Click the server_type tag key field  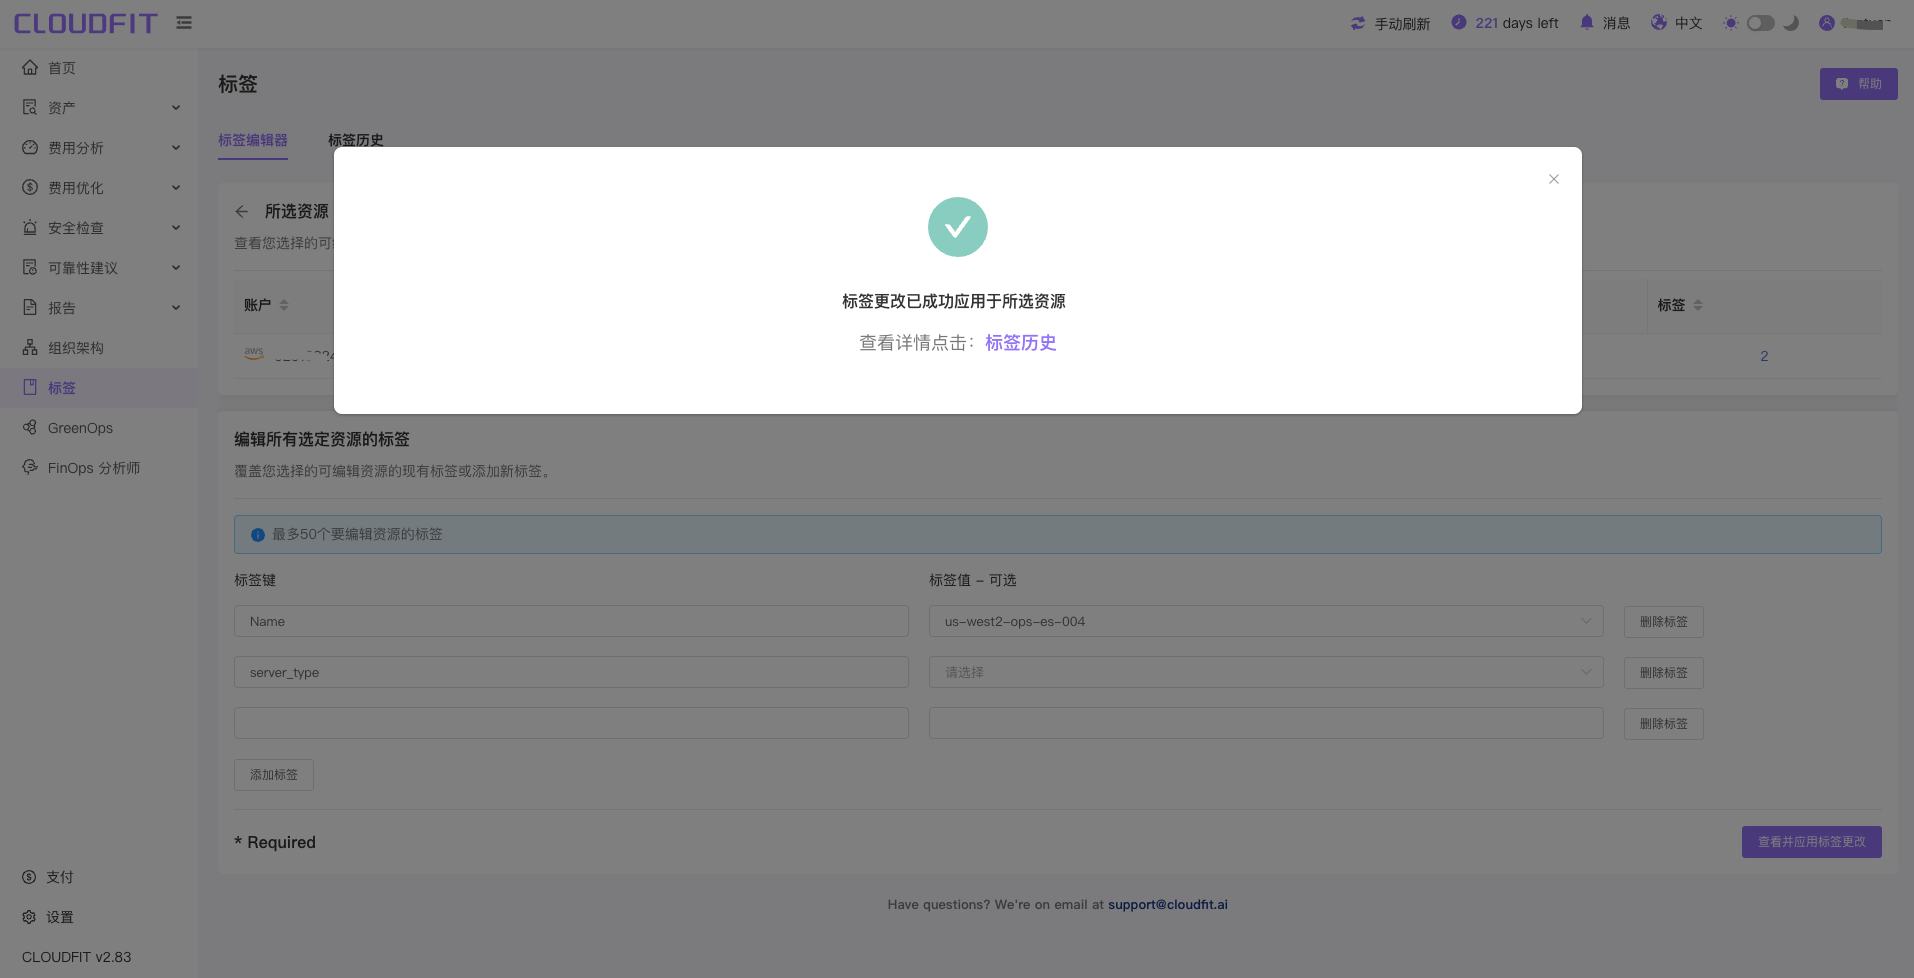click(571, 672)
